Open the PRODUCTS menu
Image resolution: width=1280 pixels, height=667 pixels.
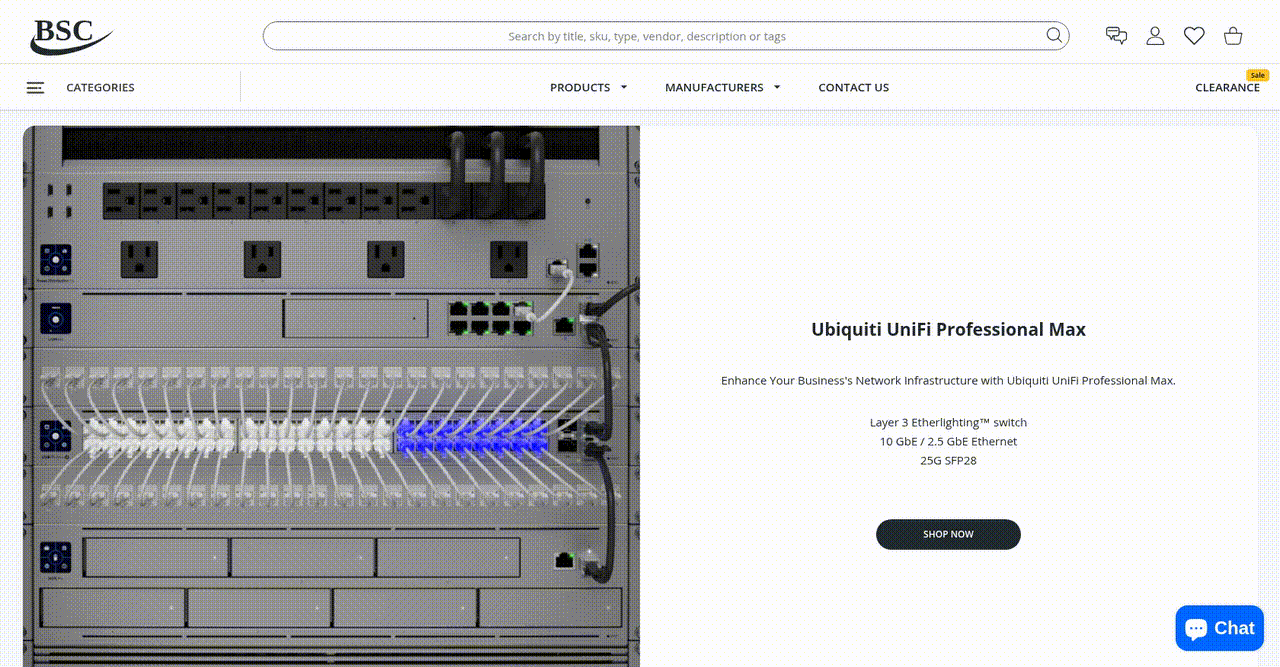[580, 88]
